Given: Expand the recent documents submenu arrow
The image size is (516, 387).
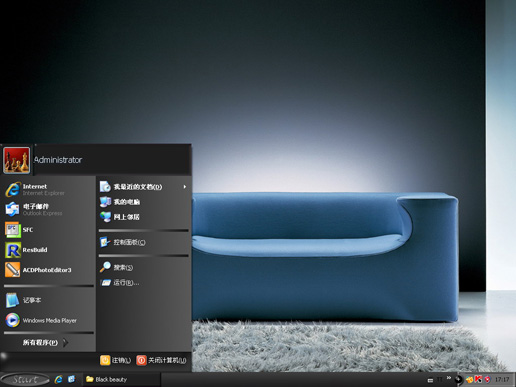Looking at the screenshot, I should pos(185,187).
